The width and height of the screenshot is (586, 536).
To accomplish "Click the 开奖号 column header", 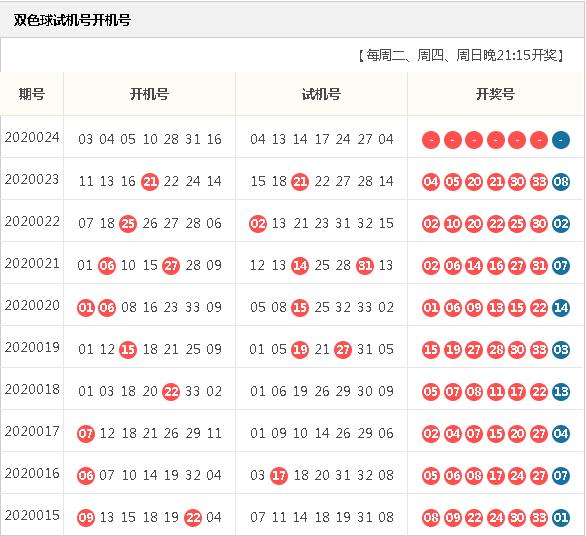I will pyautogui.click(x=496, y=94).
